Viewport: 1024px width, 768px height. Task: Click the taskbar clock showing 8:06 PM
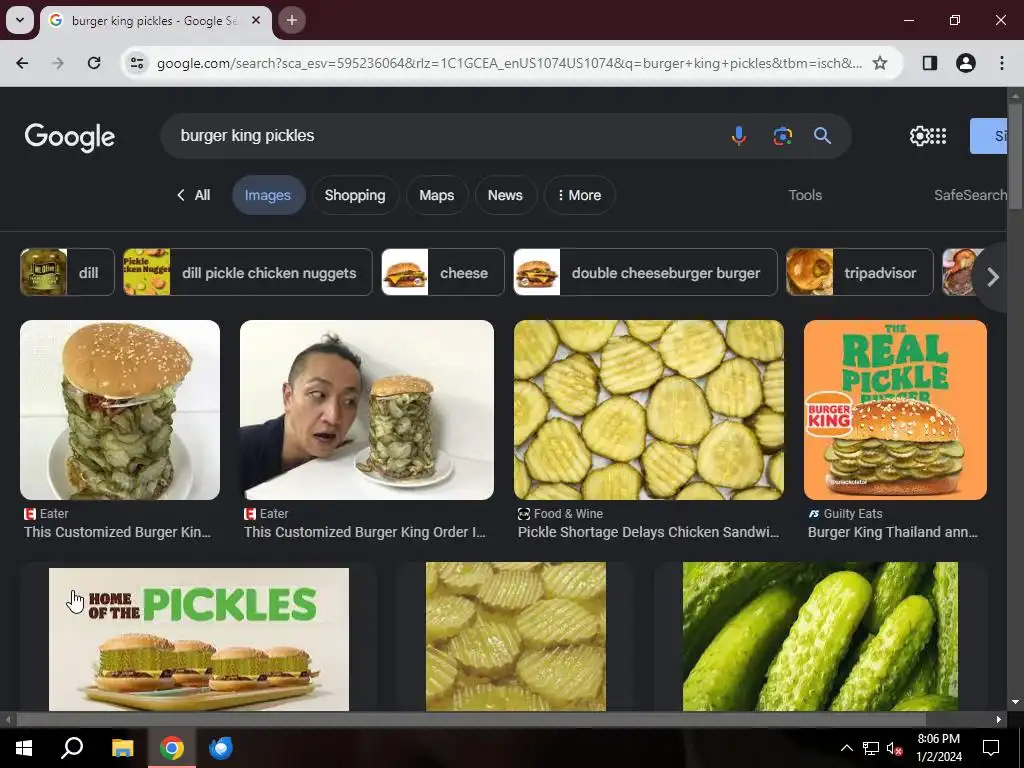click(x=938, y=748)
